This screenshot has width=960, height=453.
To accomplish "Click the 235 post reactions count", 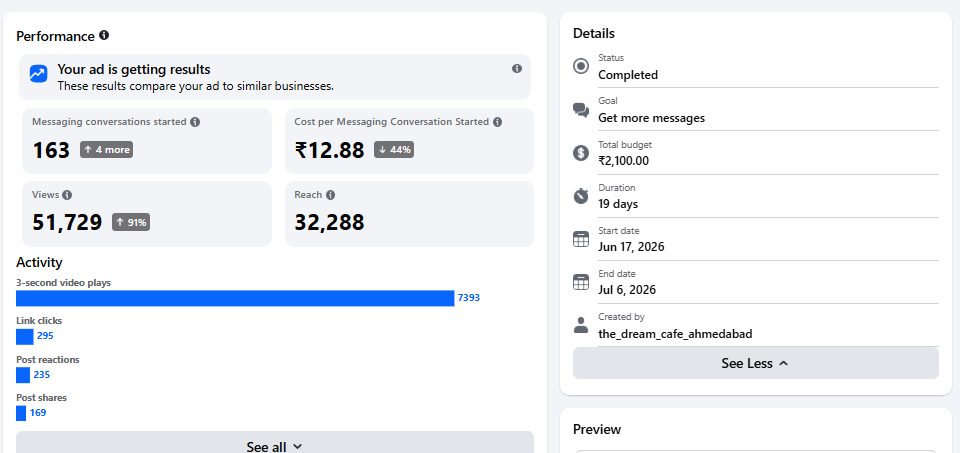I will tap(42, 375).
